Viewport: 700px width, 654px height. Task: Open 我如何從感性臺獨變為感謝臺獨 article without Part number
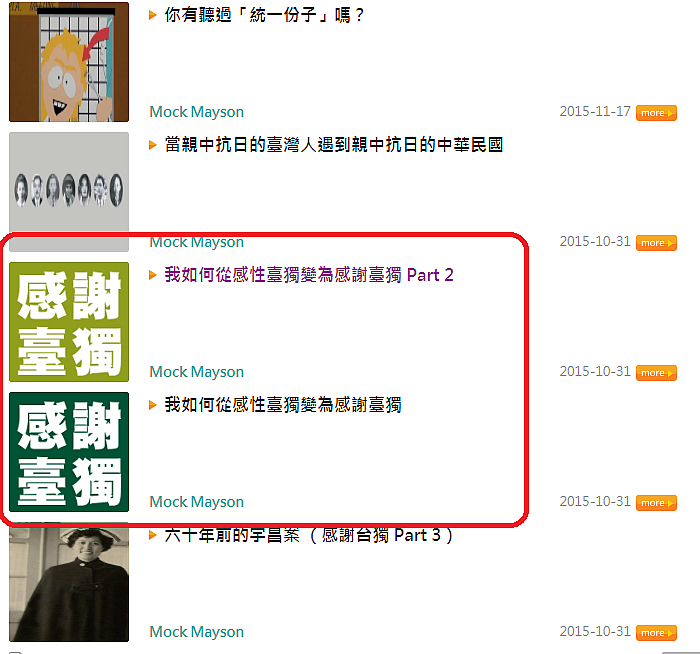pos(283,405)
